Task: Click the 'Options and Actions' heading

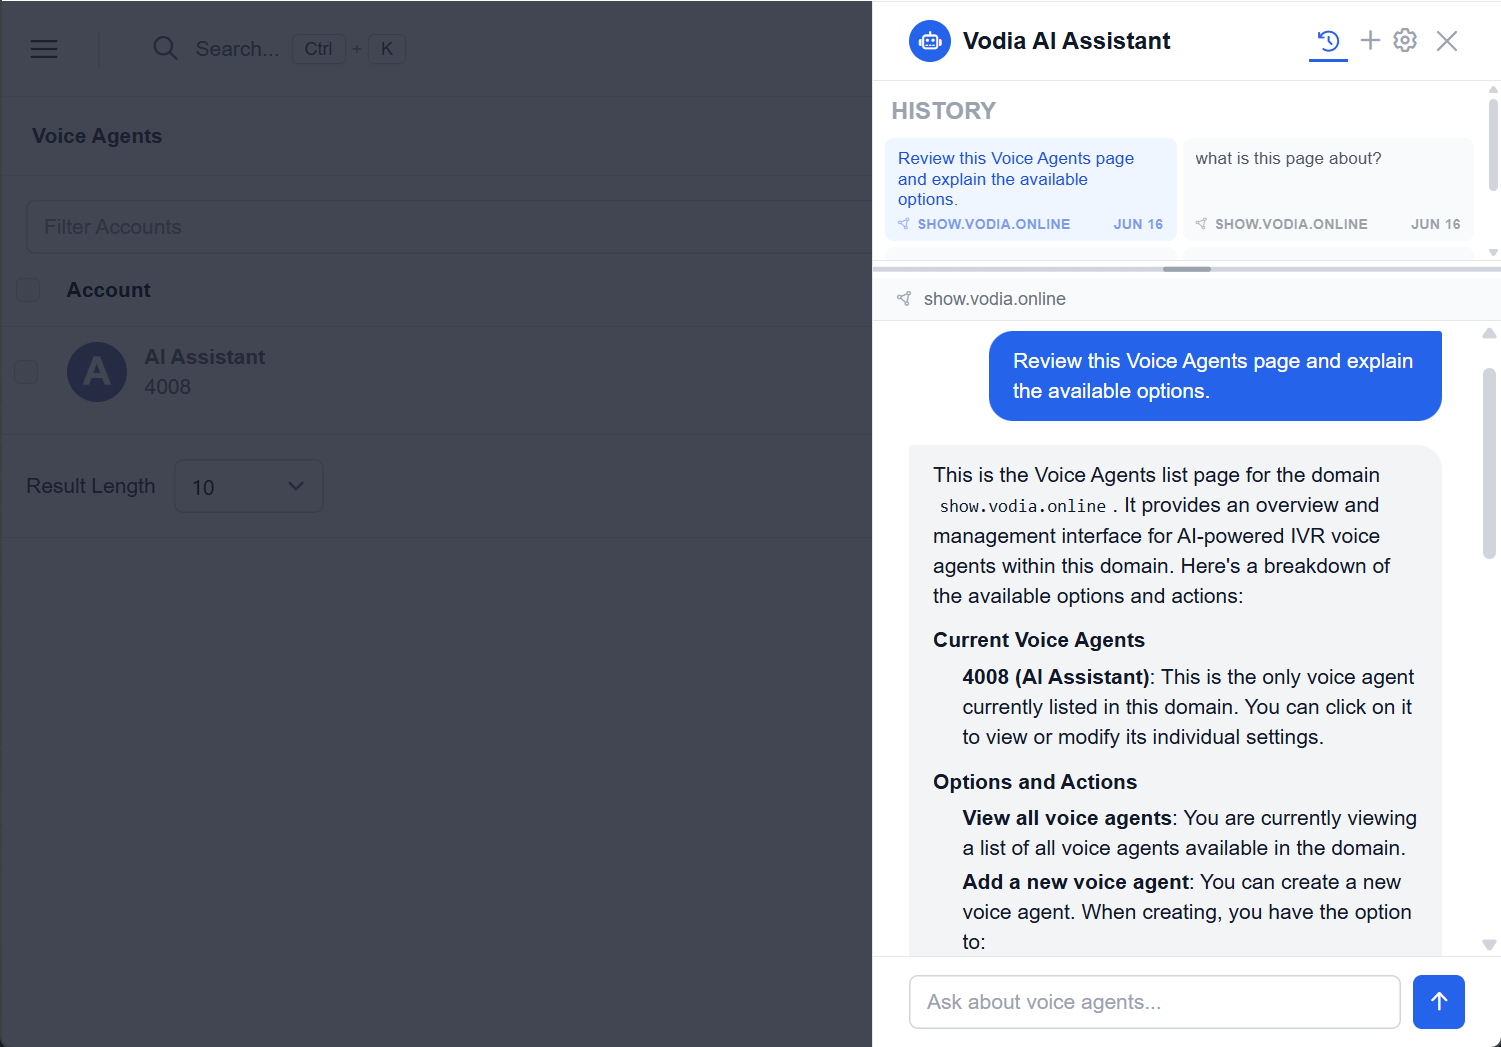Action: point(1035,782)
